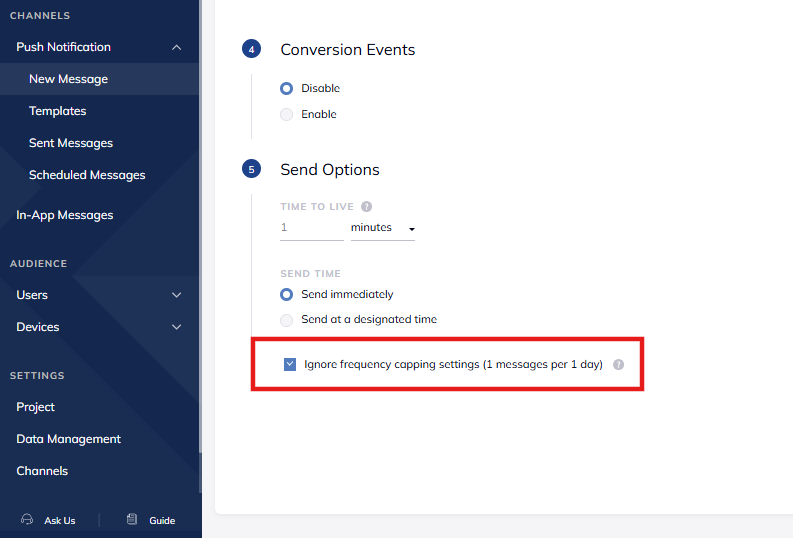793x538 pixels.
Task: Click the Time to Live help icon
Action: click(x=367, y=207)
